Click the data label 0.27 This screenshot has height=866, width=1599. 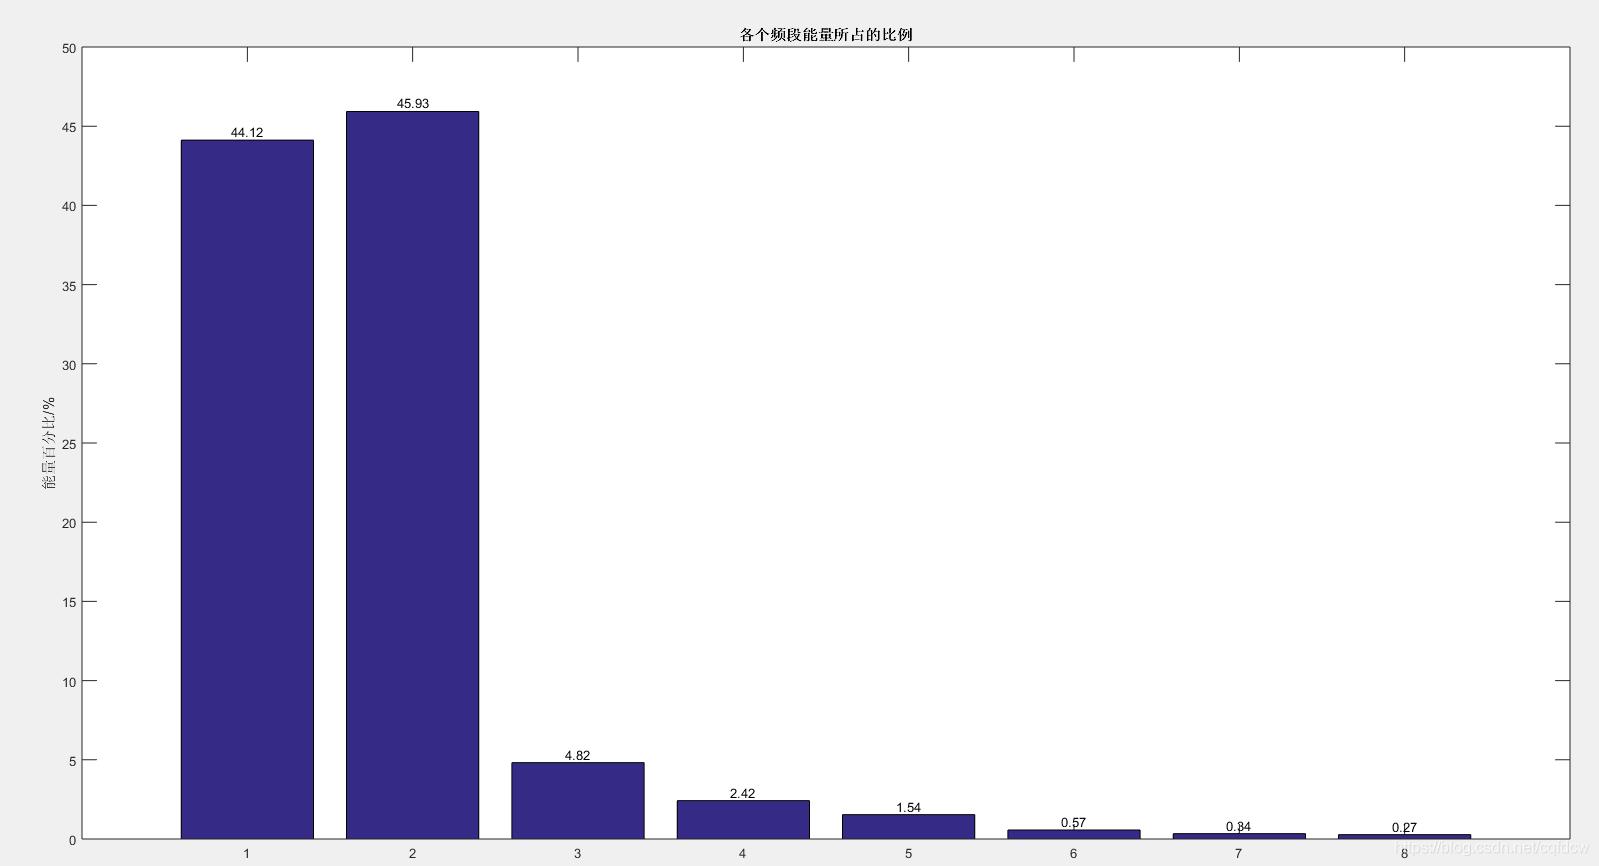pyautogui.click(x=1405, y=827)
